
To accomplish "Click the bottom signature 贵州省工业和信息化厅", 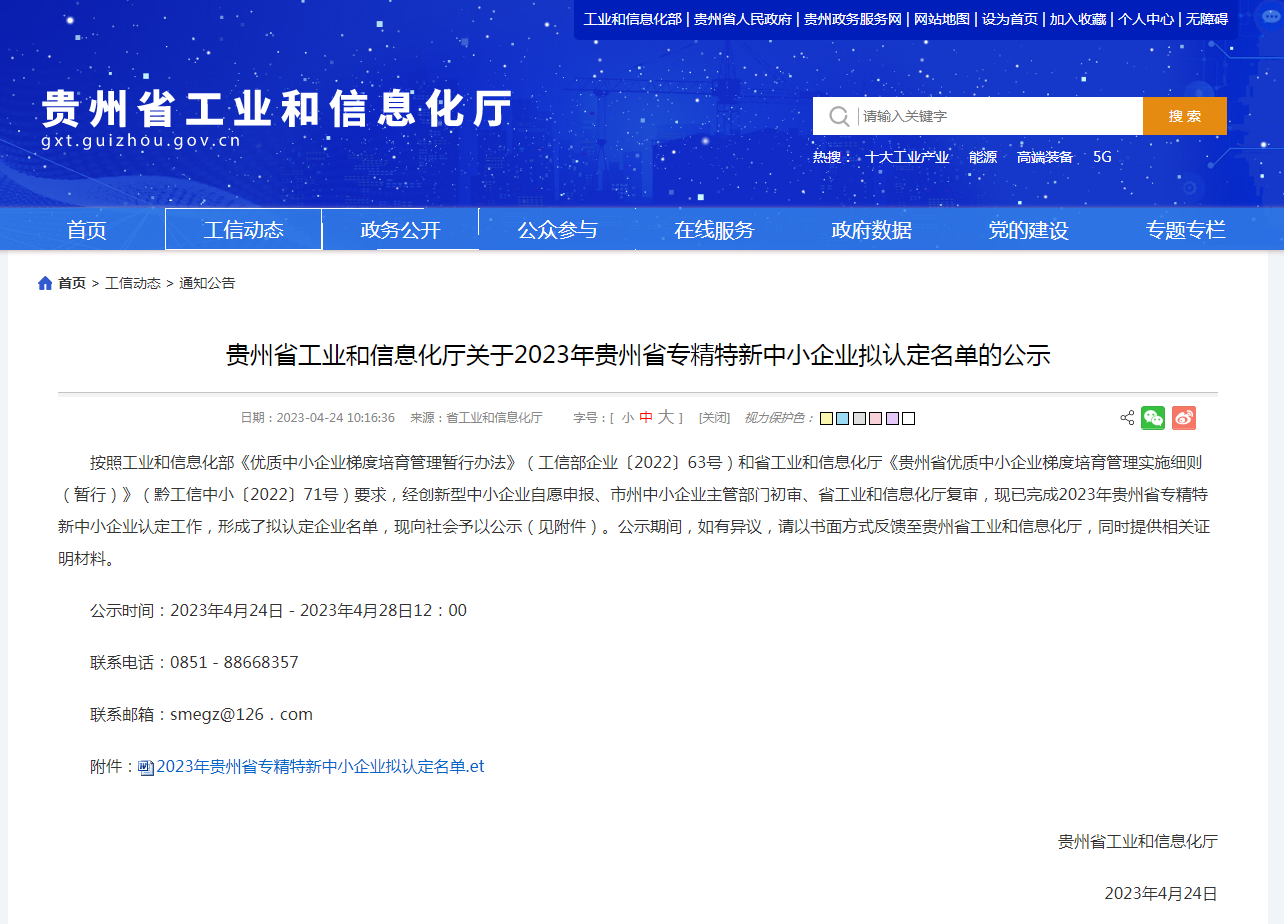I will pyautogui.click(x=1138, y=842).
